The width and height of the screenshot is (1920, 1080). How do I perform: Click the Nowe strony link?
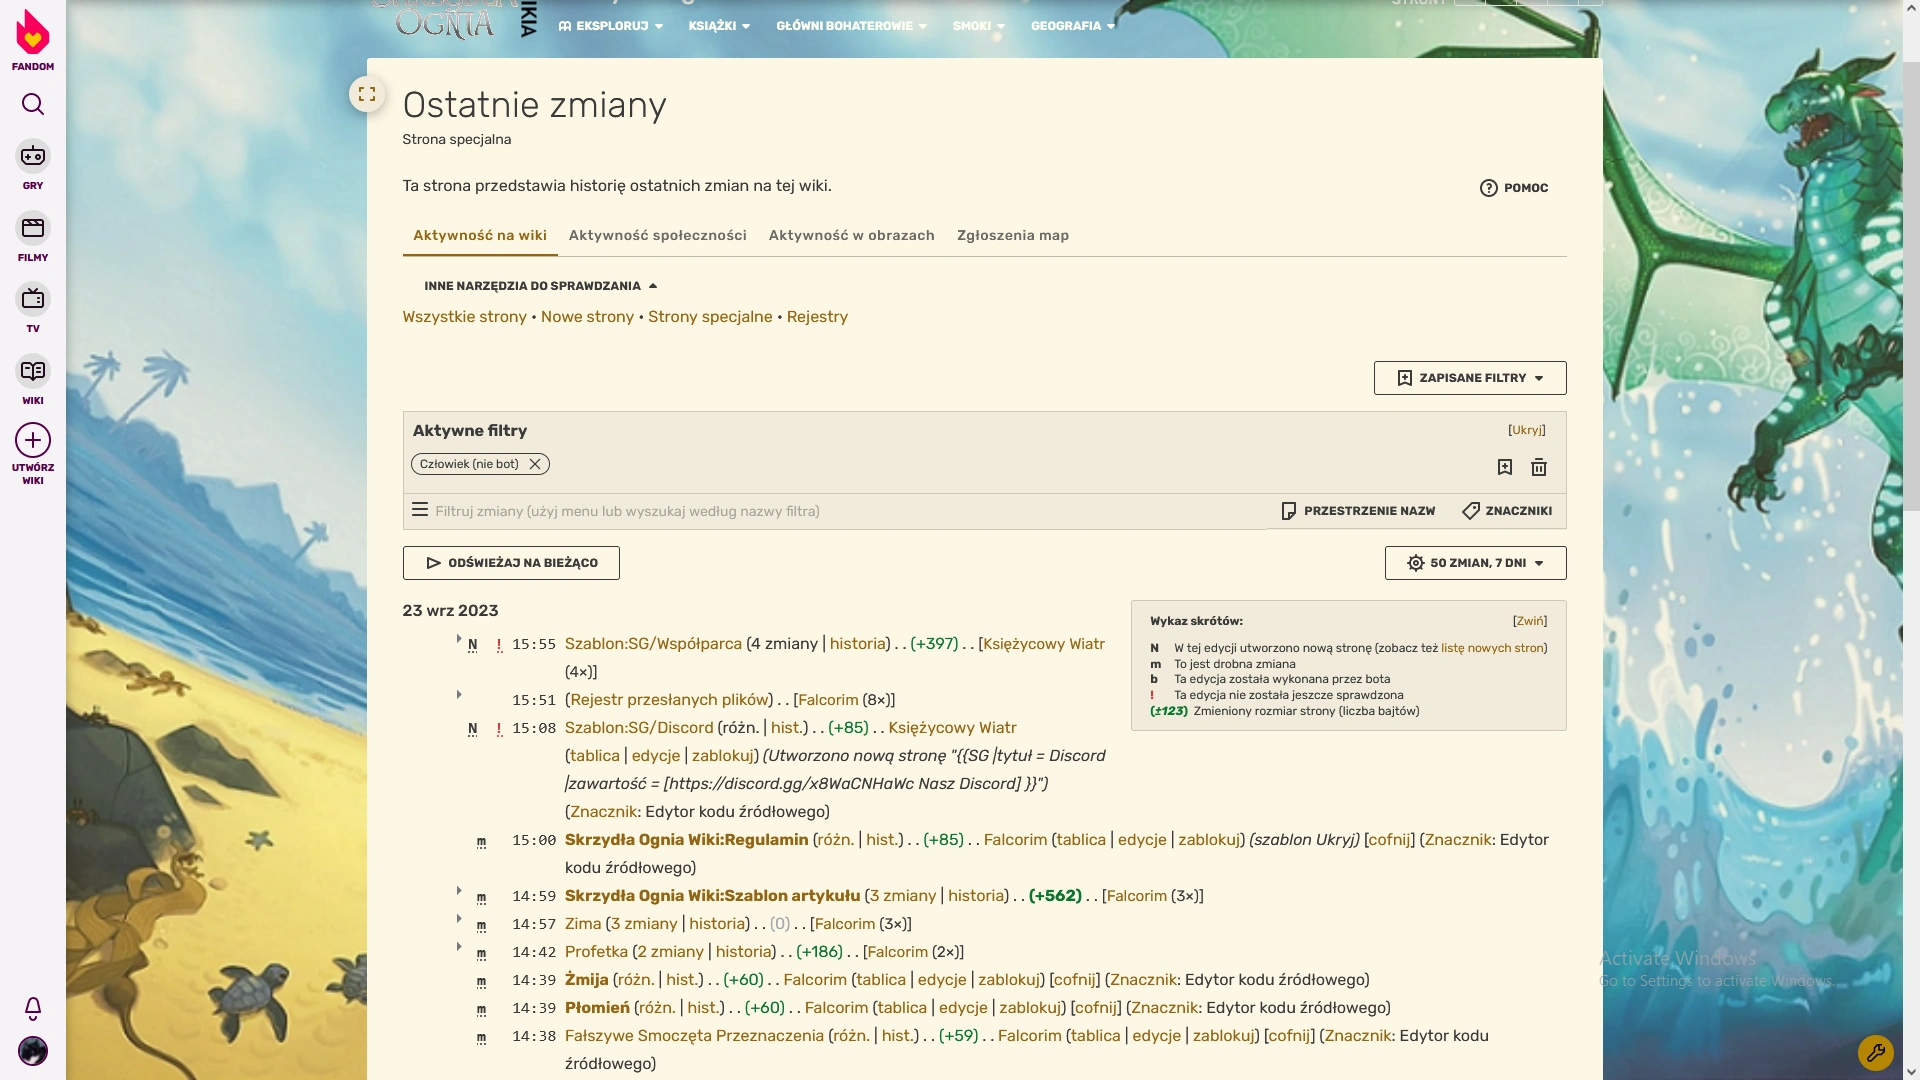(x=587, y=317)
